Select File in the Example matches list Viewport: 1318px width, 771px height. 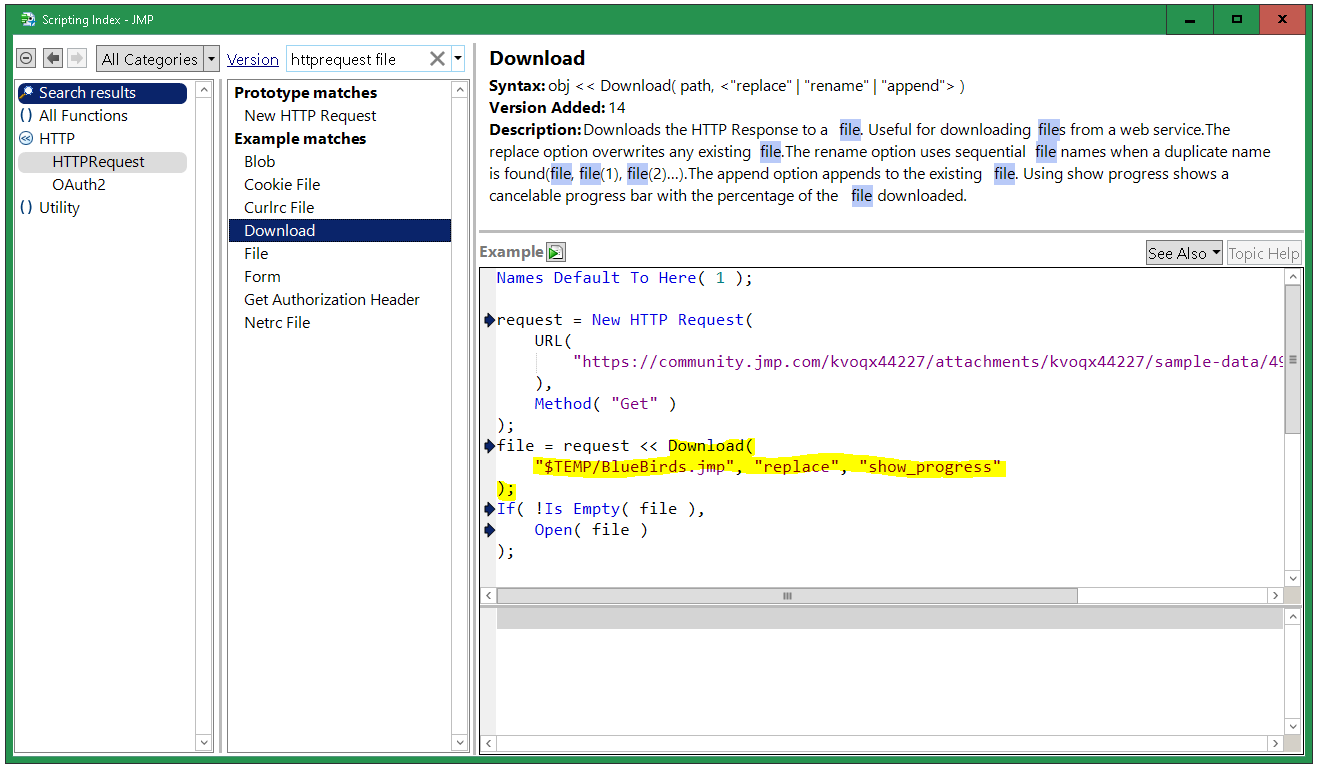pyautogui.click(x=255, y=253)
